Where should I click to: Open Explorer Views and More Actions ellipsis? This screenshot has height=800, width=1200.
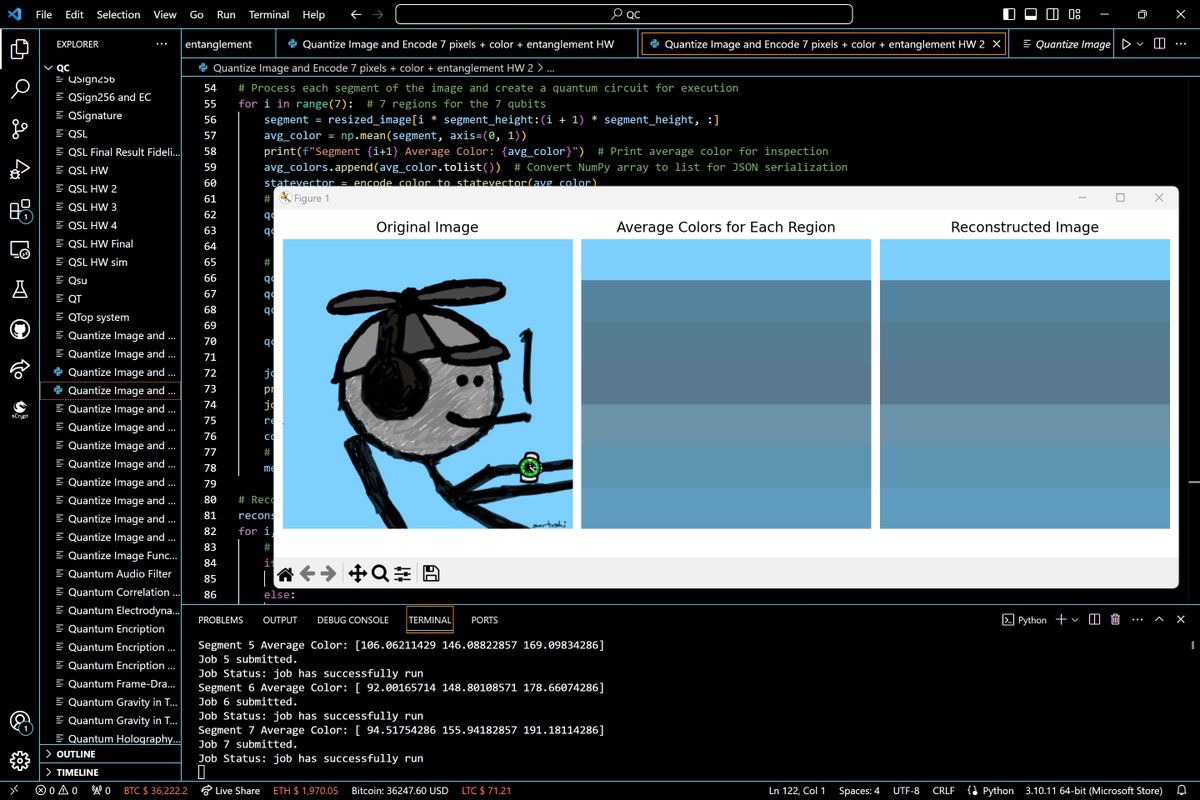162,44
